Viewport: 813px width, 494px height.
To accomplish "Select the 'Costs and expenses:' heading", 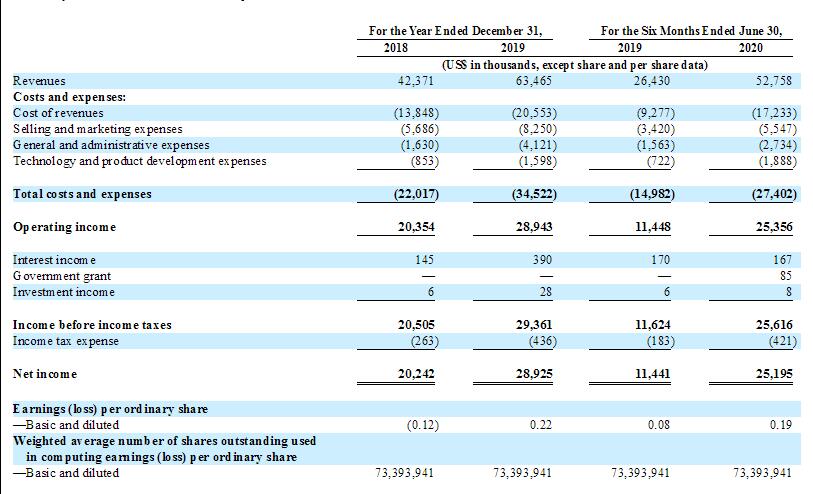I will coord(69,97).
